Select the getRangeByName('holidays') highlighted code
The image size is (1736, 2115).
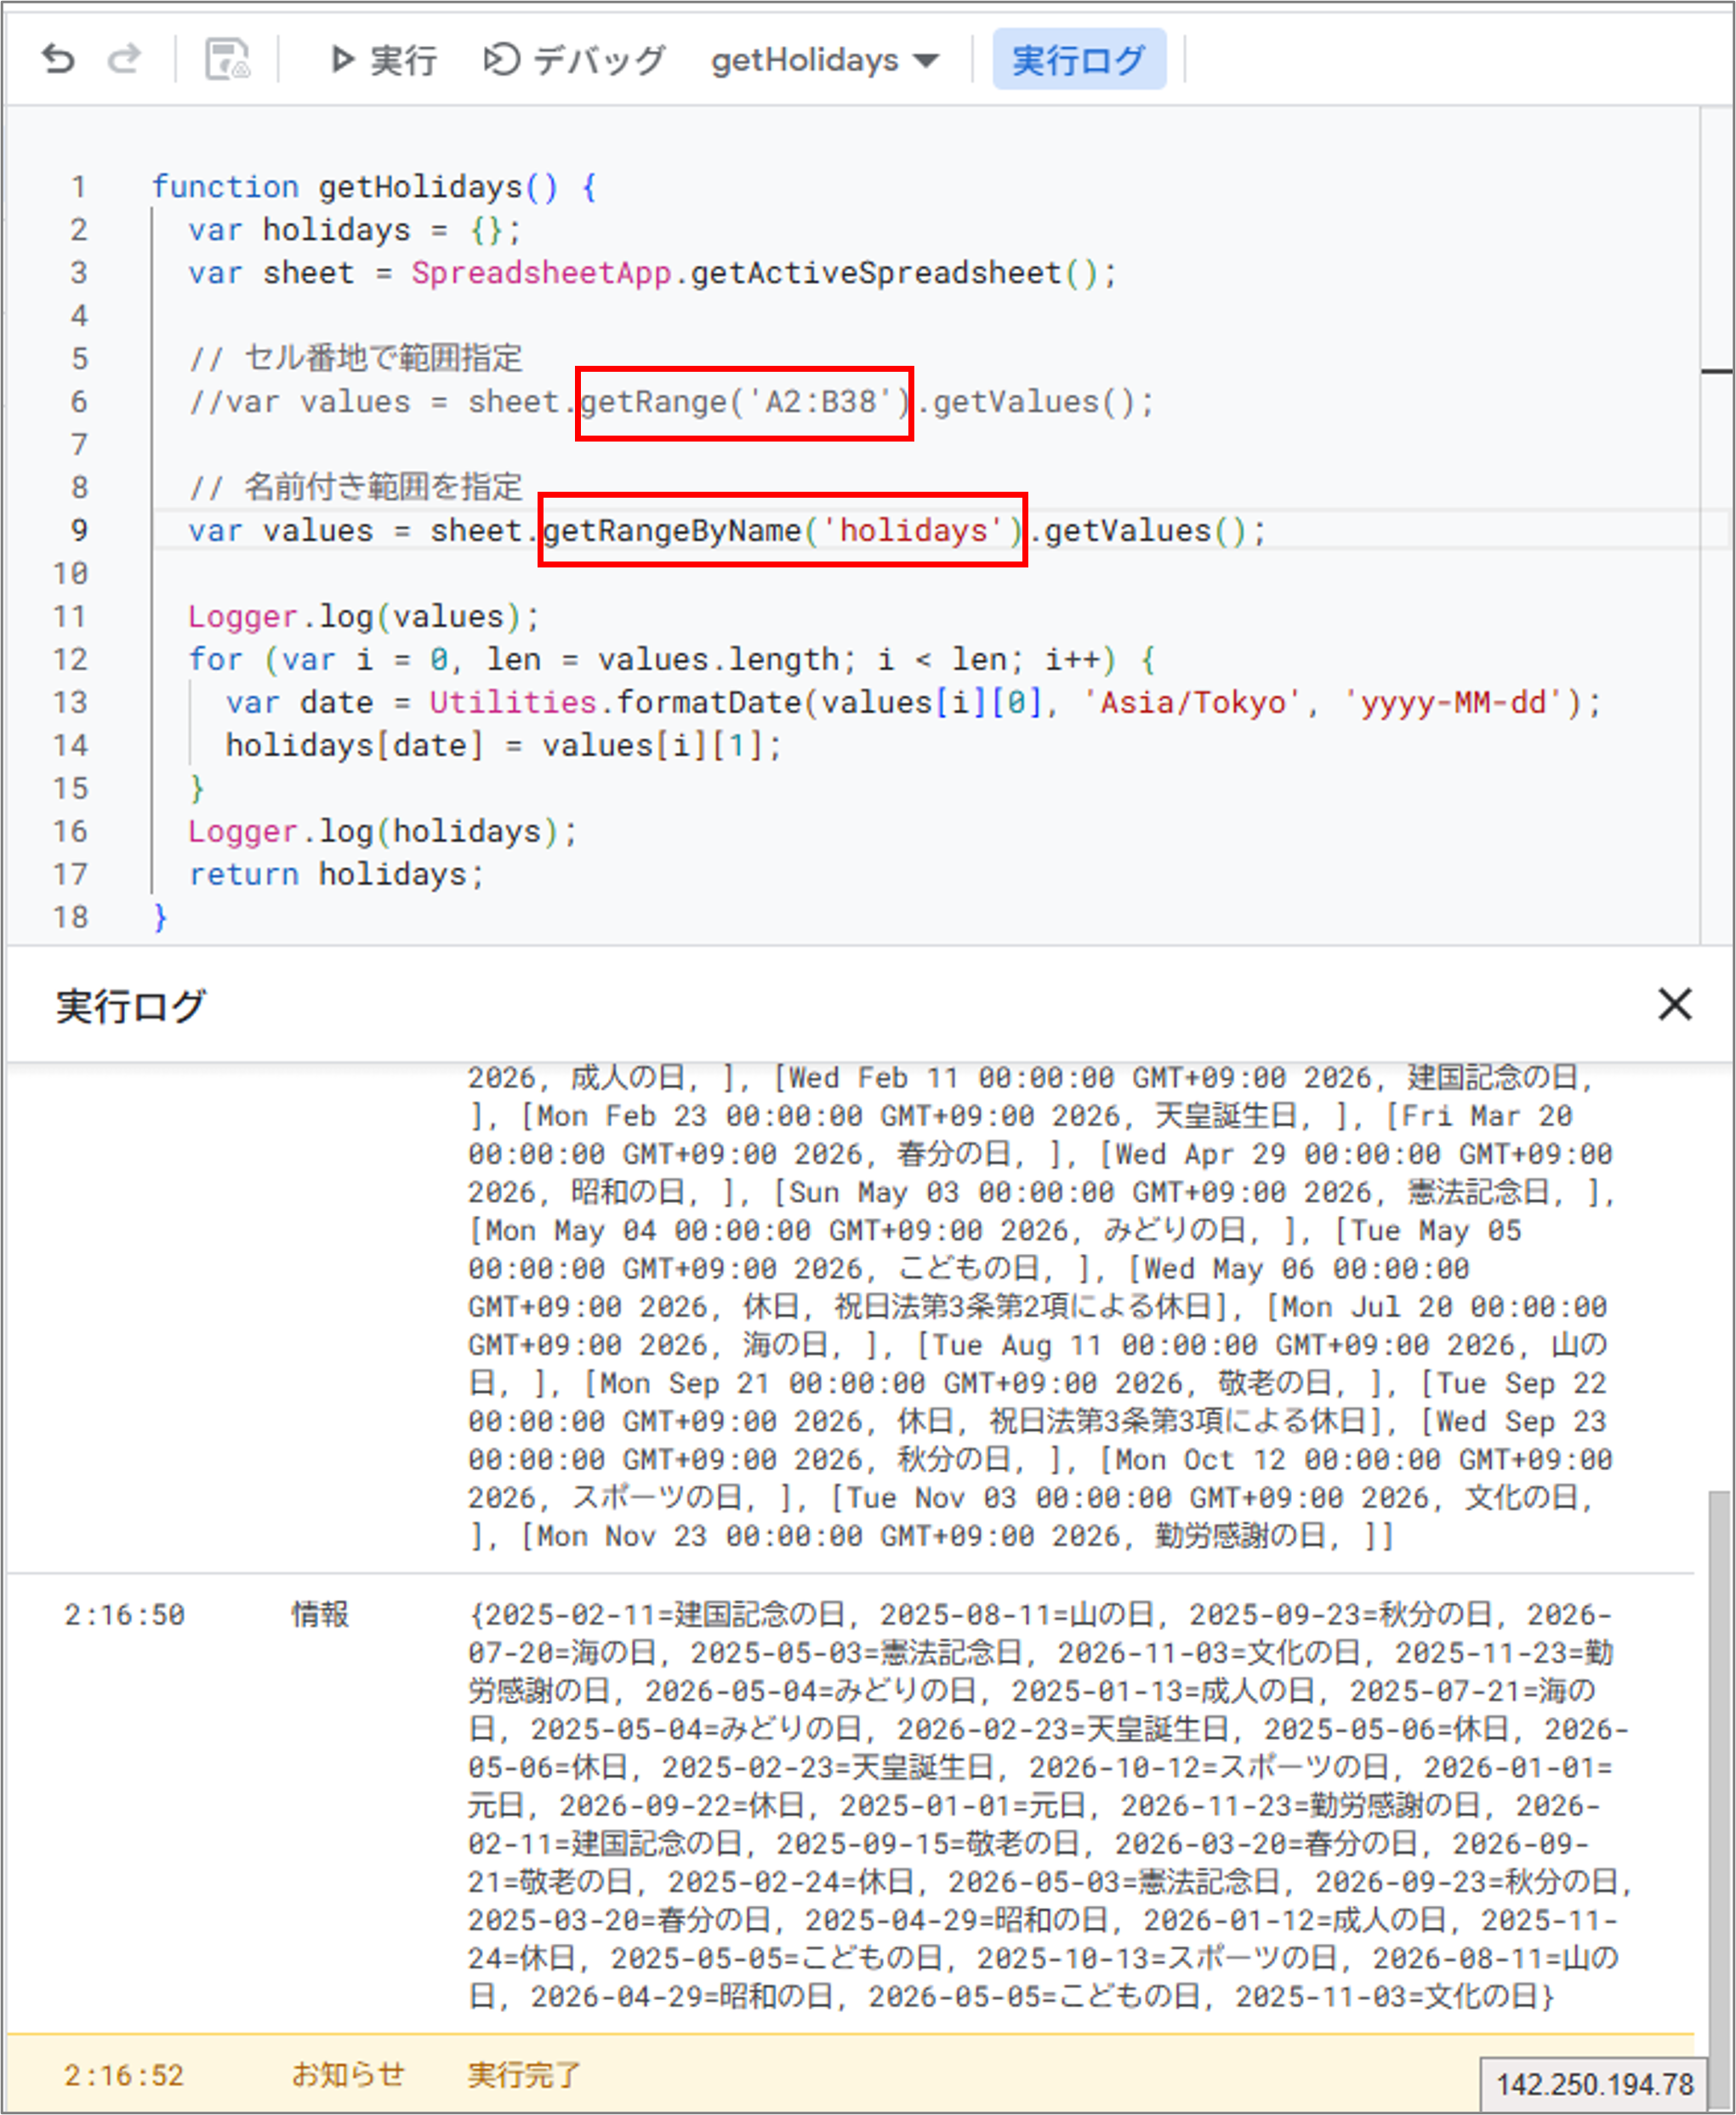coord(783,530)
